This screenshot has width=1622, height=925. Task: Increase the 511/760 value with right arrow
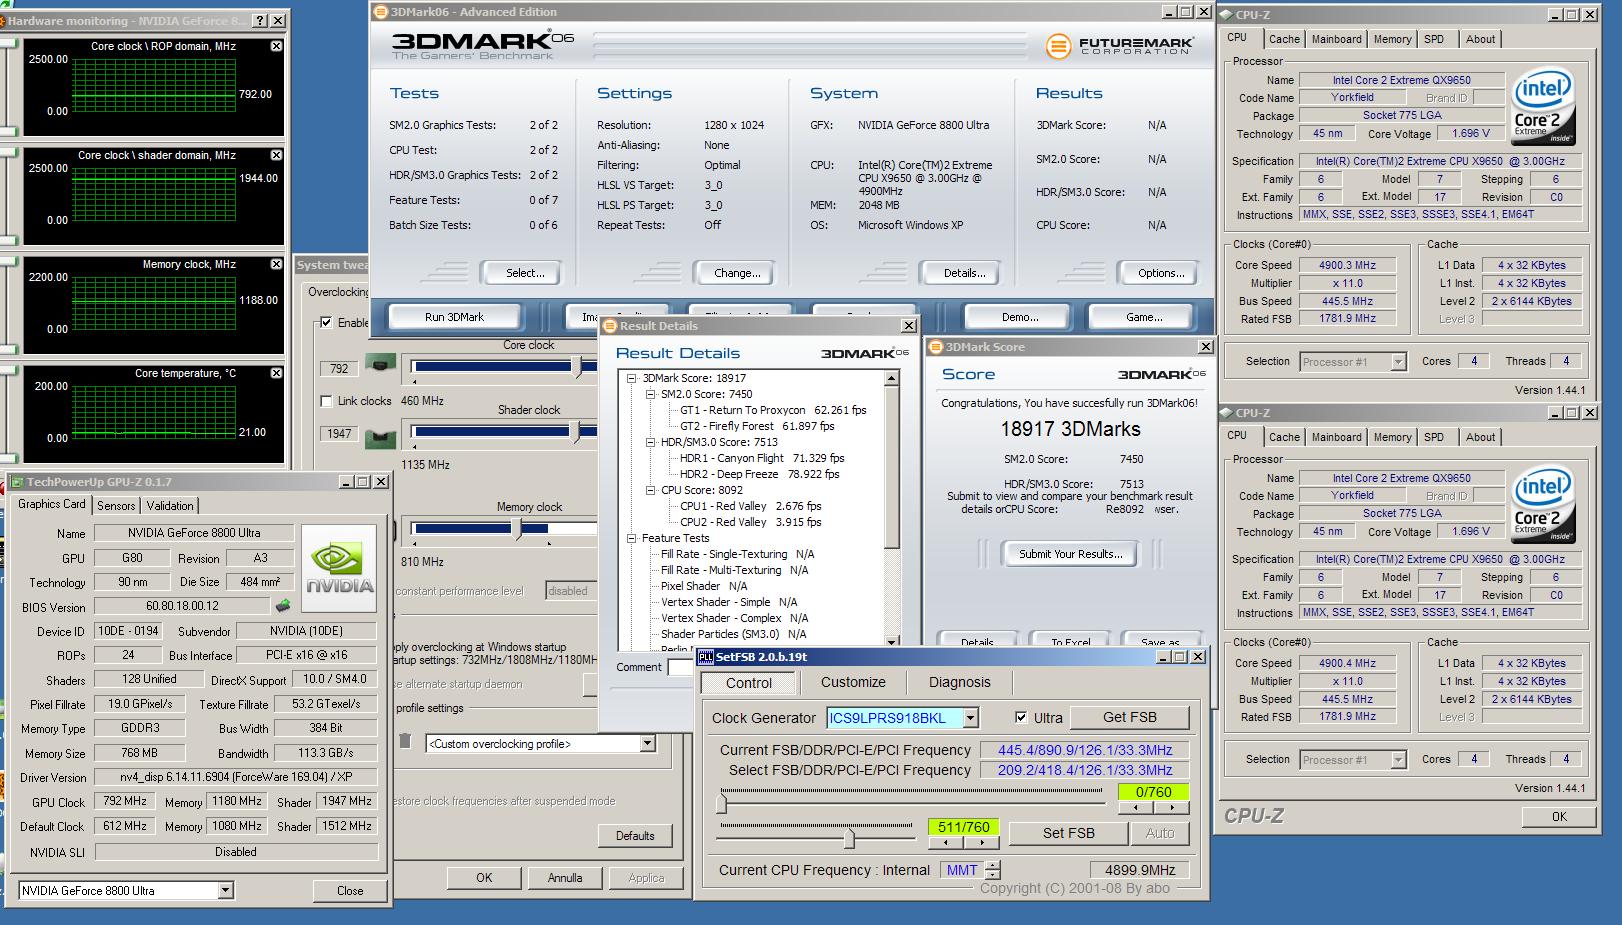point(981,843)
